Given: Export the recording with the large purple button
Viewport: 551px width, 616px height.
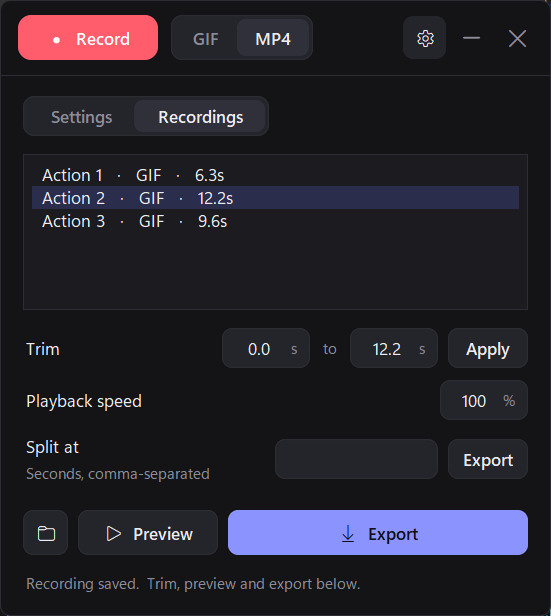Looking at the screenshot, I should tap(378, 532).
